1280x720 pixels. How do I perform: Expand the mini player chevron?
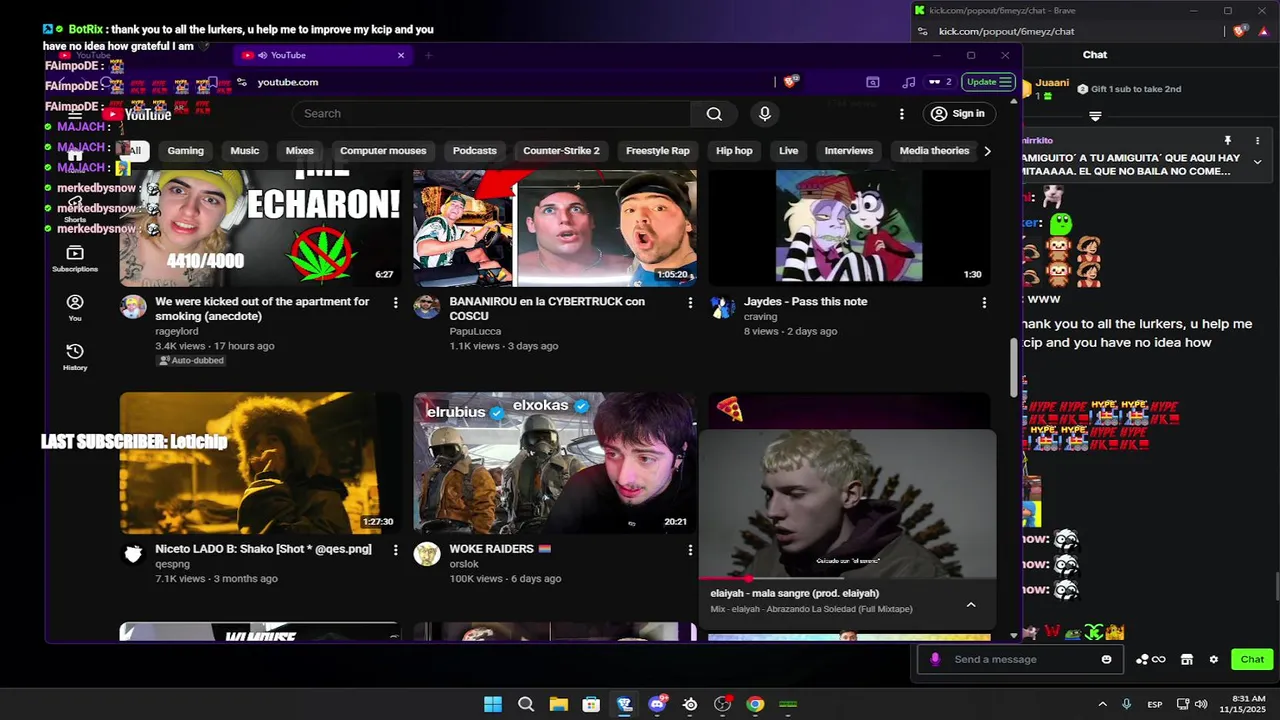pyautogui.click(x=970, y=604)
